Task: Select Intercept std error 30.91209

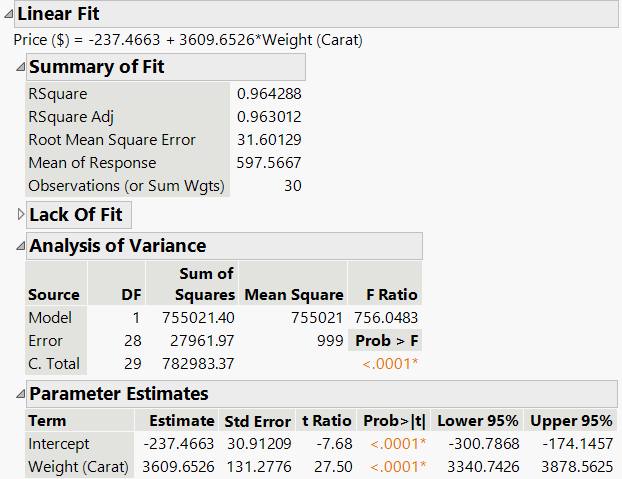Action: tap(259, 444)
